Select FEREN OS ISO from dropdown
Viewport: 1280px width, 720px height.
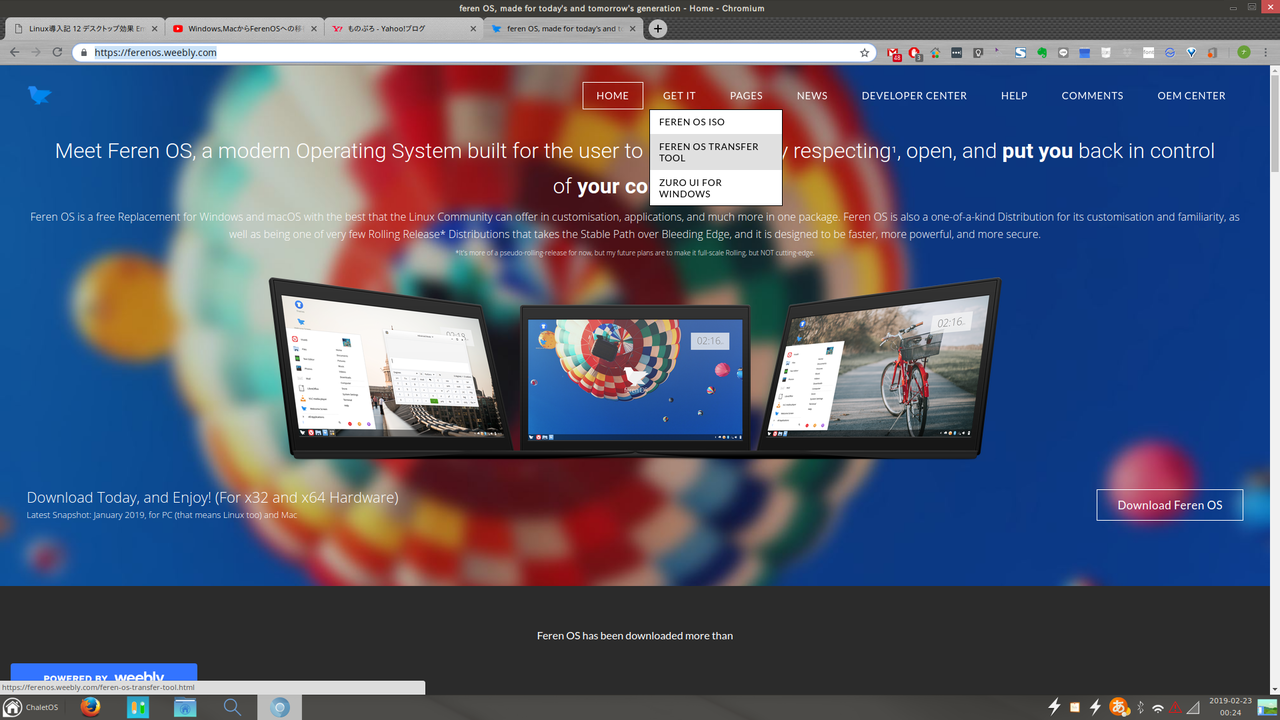pos(715,122)
